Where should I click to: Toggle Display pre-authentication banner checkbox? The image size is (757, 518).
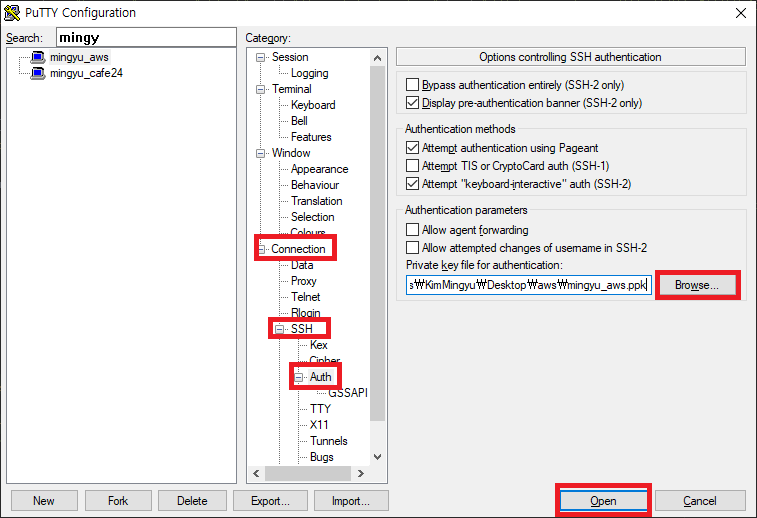[x=412, y=102]
